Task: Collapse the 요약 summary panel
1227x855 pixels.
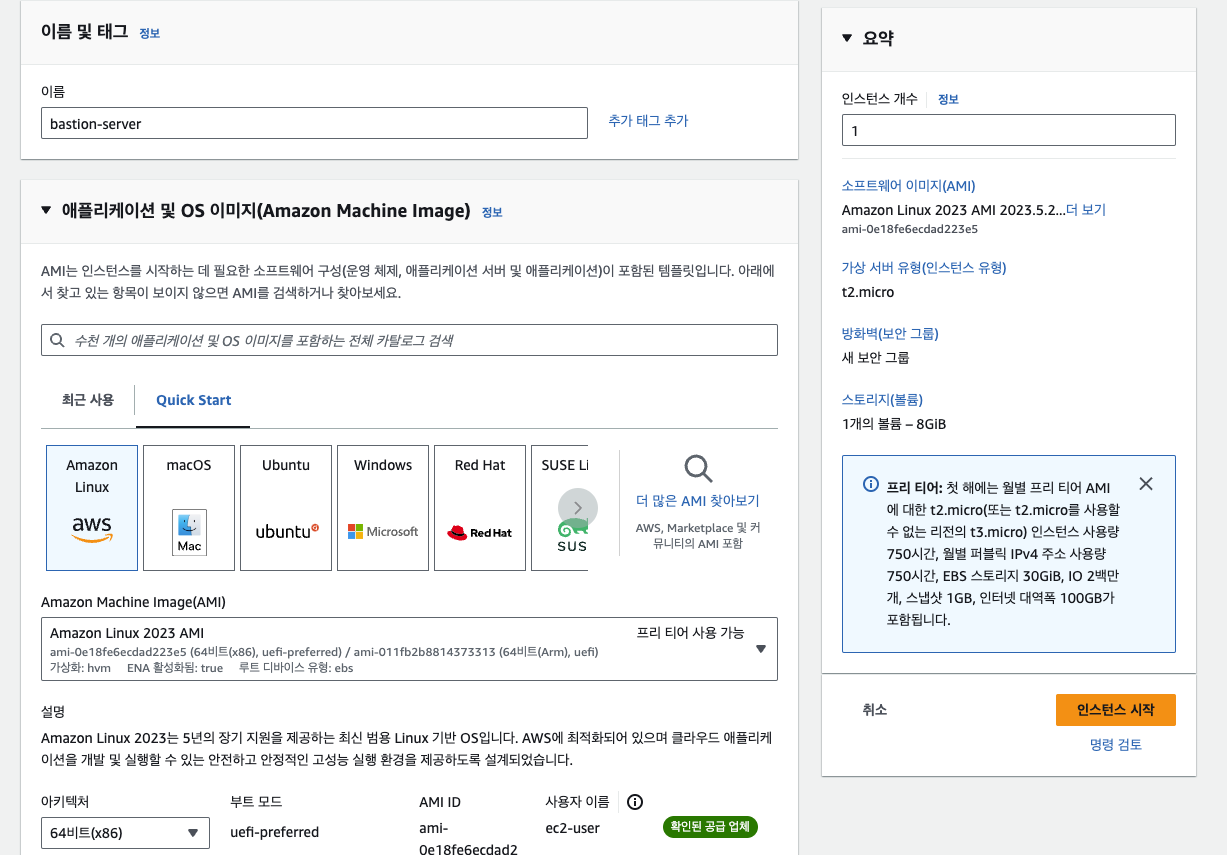Action: coord(848,38)
